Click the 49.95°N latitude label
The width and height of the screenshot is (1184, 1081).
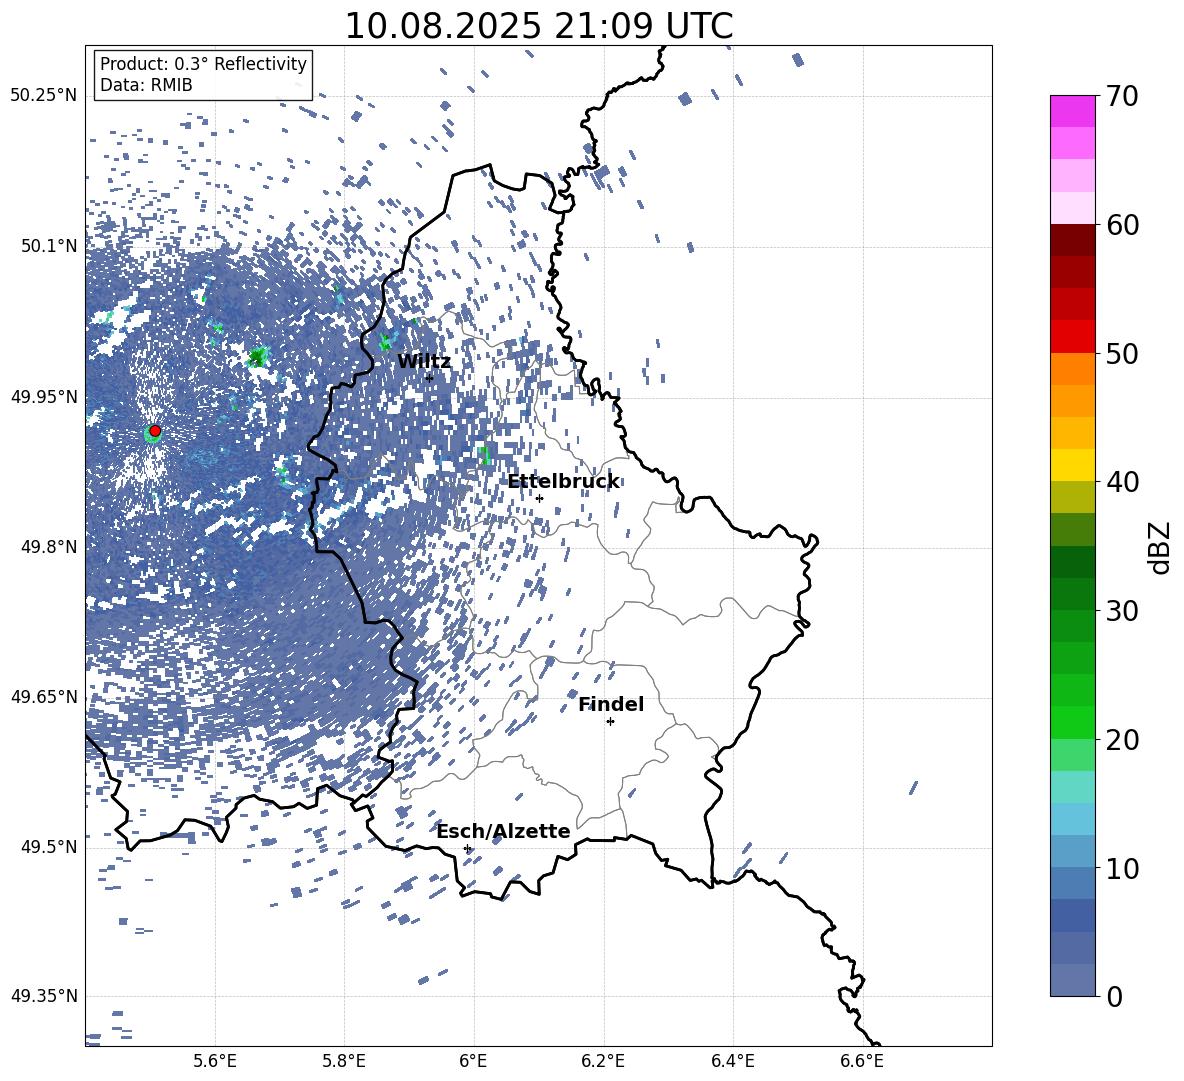pyautogui.click(x=44, y=396)
